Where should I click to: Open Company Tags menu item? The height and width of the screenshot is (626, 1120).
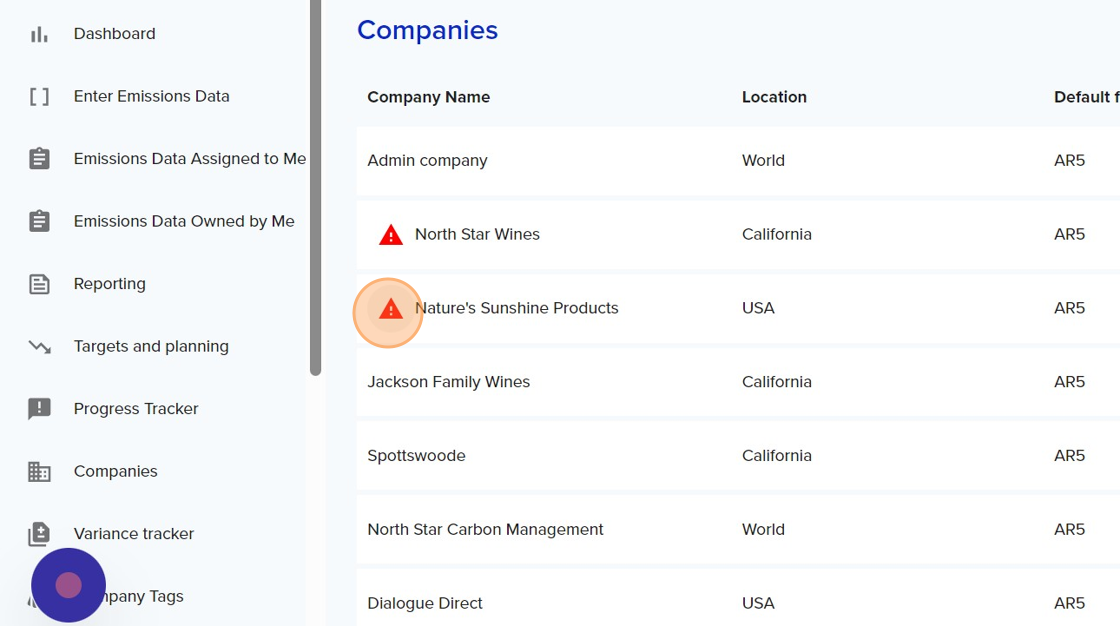[143, 596]
